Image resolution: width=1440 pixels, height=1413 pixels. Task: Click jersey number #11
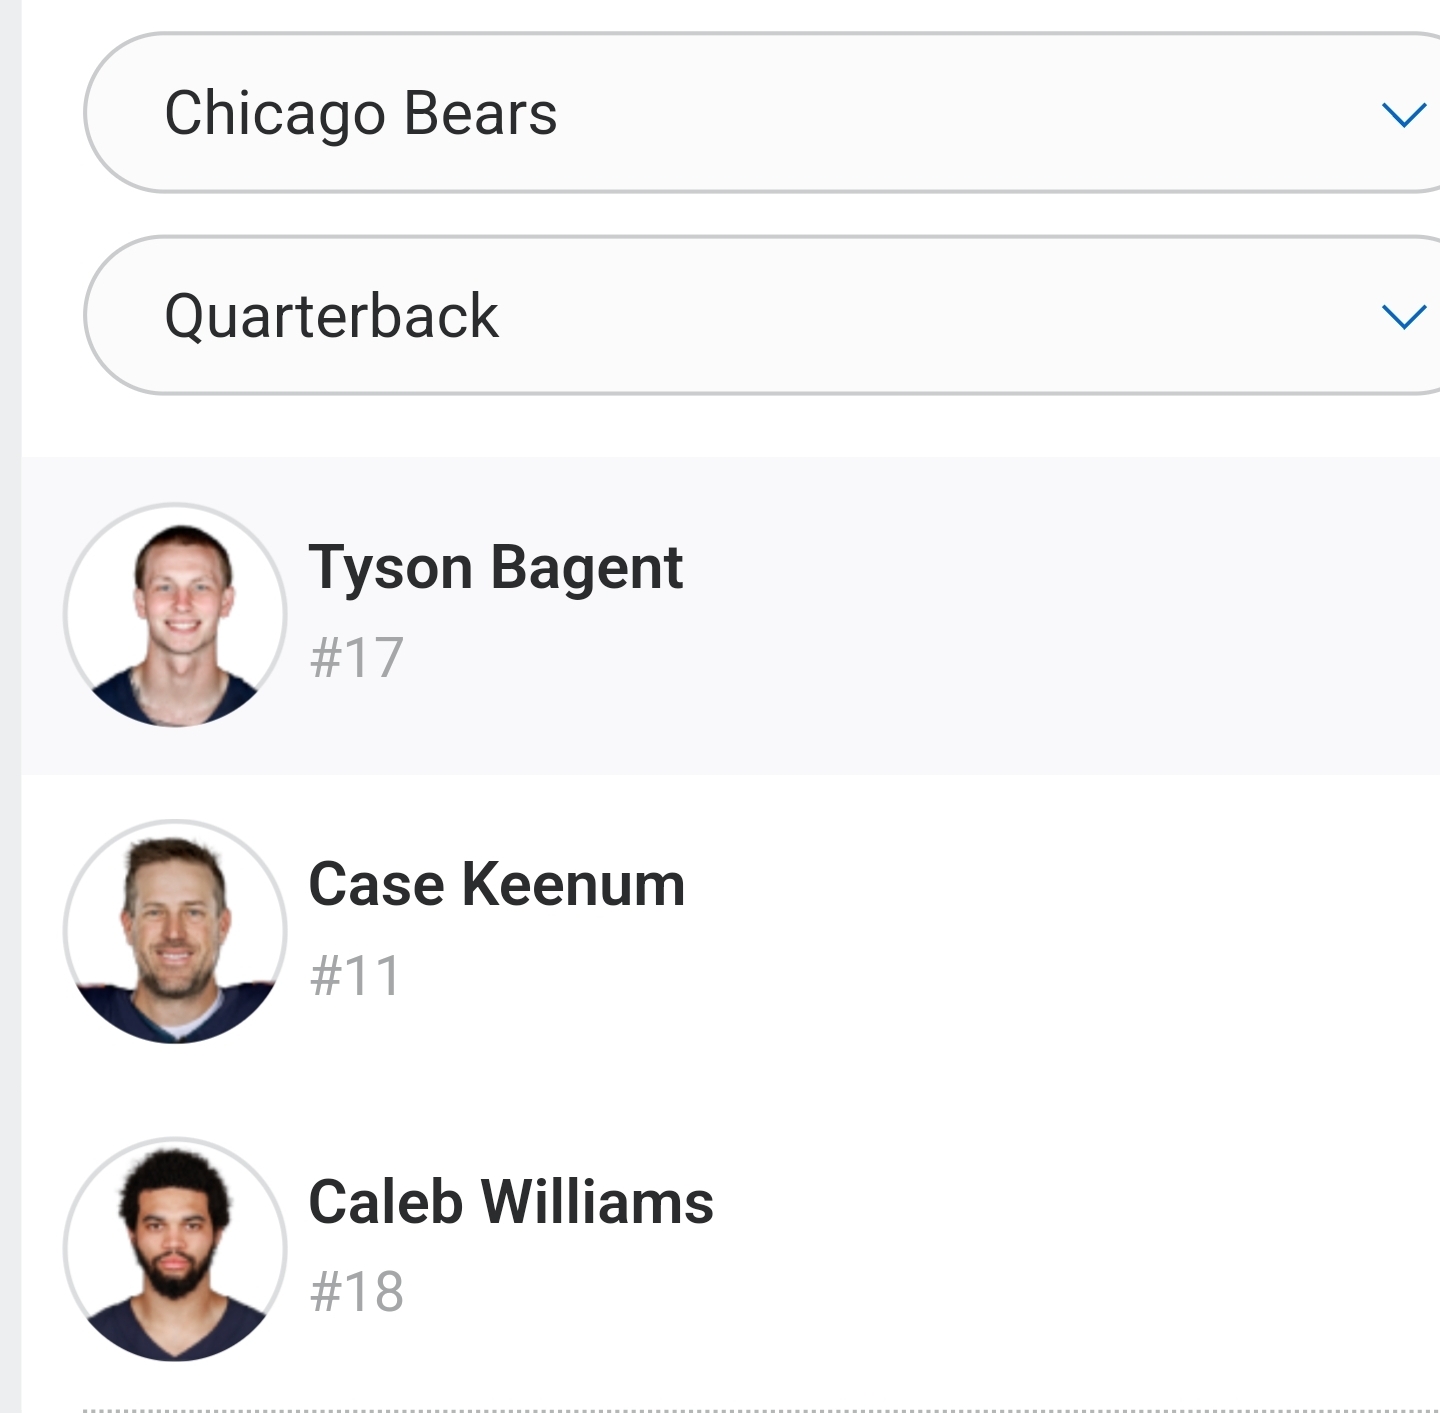click(355, 975)
